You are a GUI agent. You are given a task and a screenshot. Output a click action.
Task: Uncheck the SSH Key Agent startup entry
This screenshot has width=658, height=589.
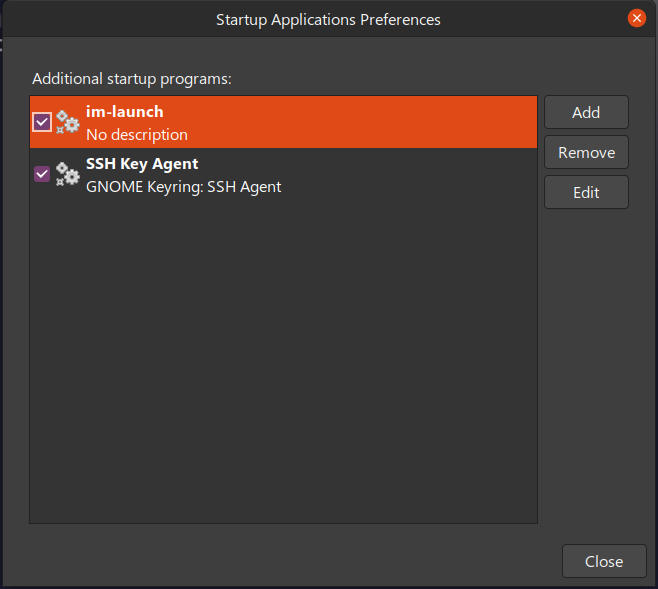42,174
